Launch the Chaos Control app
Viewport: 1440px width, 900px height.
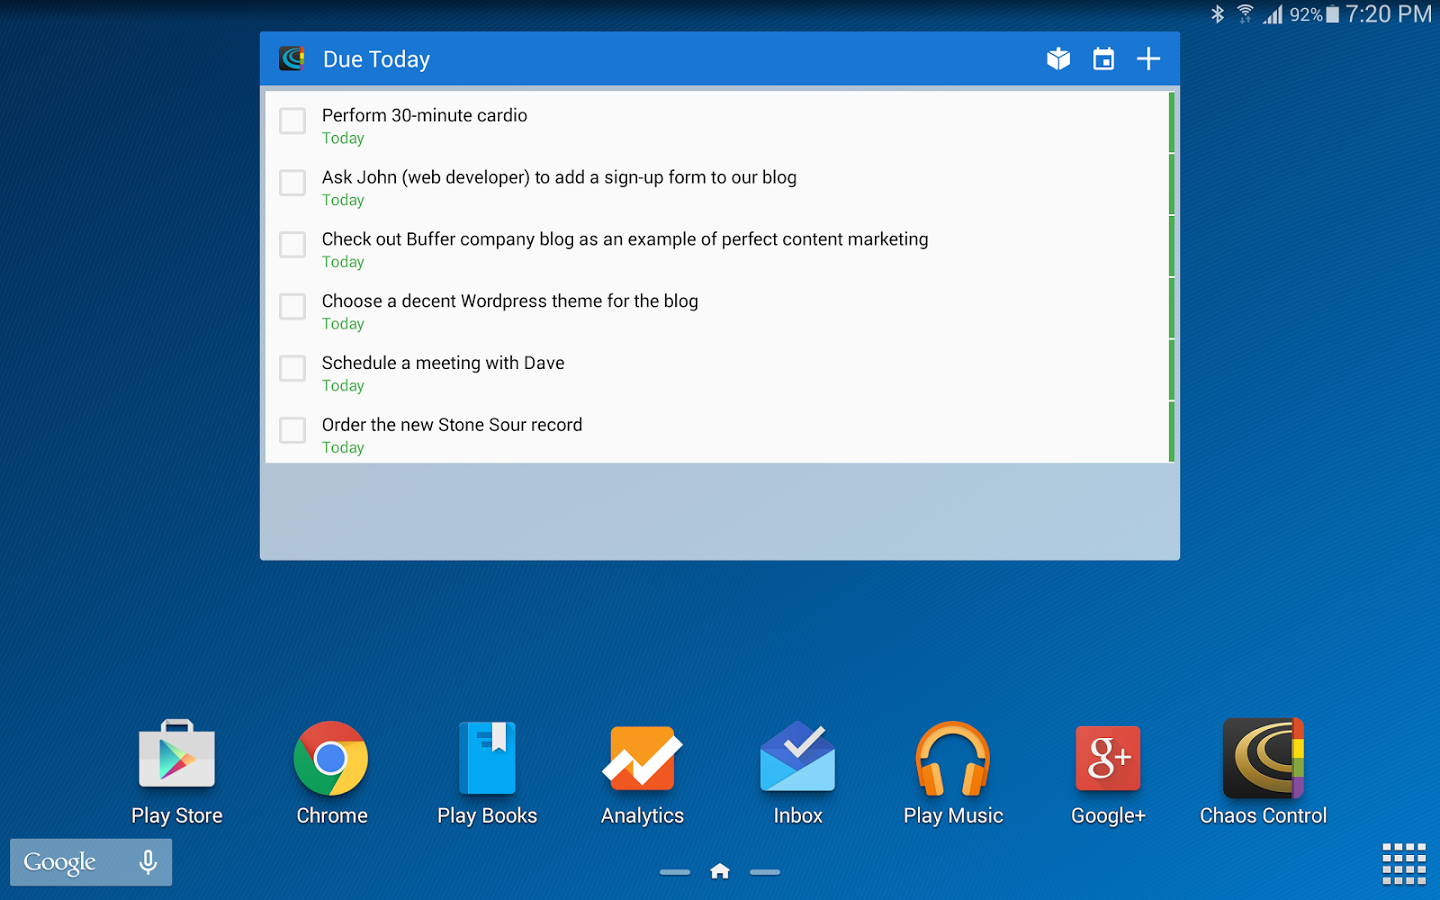pos(1263,772)
